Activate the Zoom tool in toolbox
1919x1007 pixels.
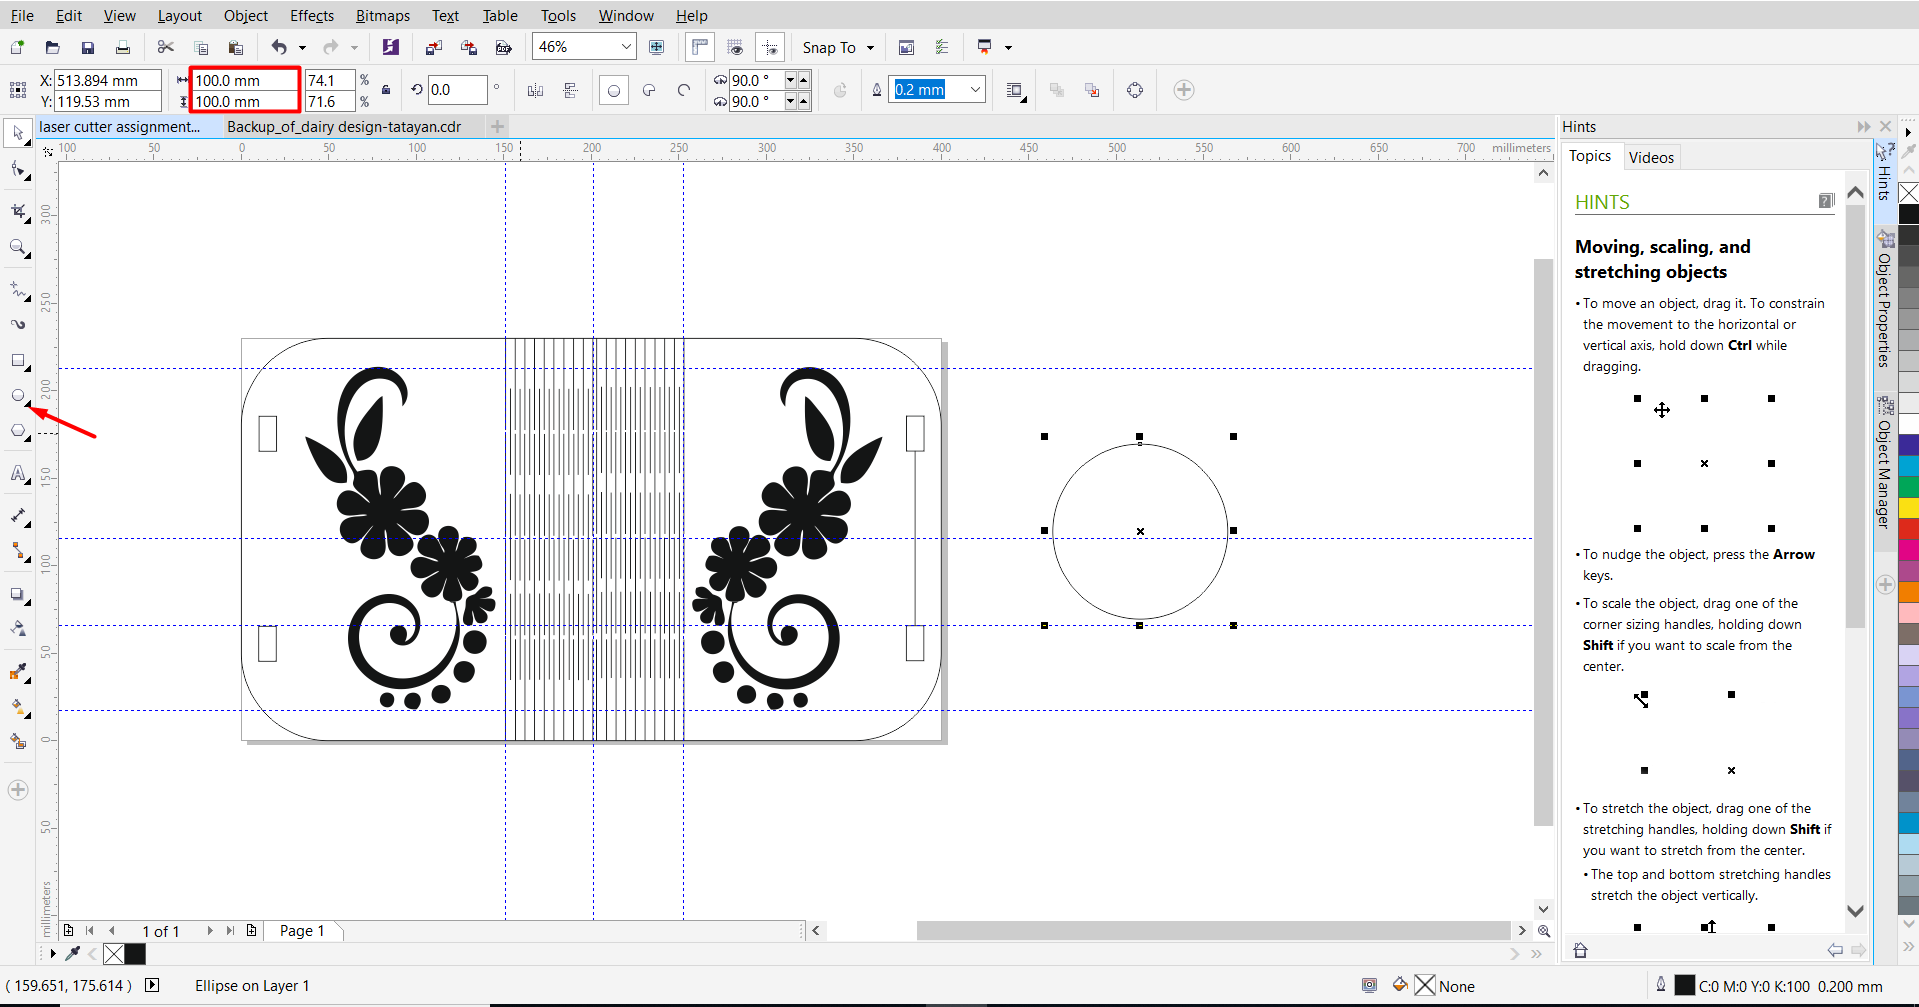[x=18, y=247]
